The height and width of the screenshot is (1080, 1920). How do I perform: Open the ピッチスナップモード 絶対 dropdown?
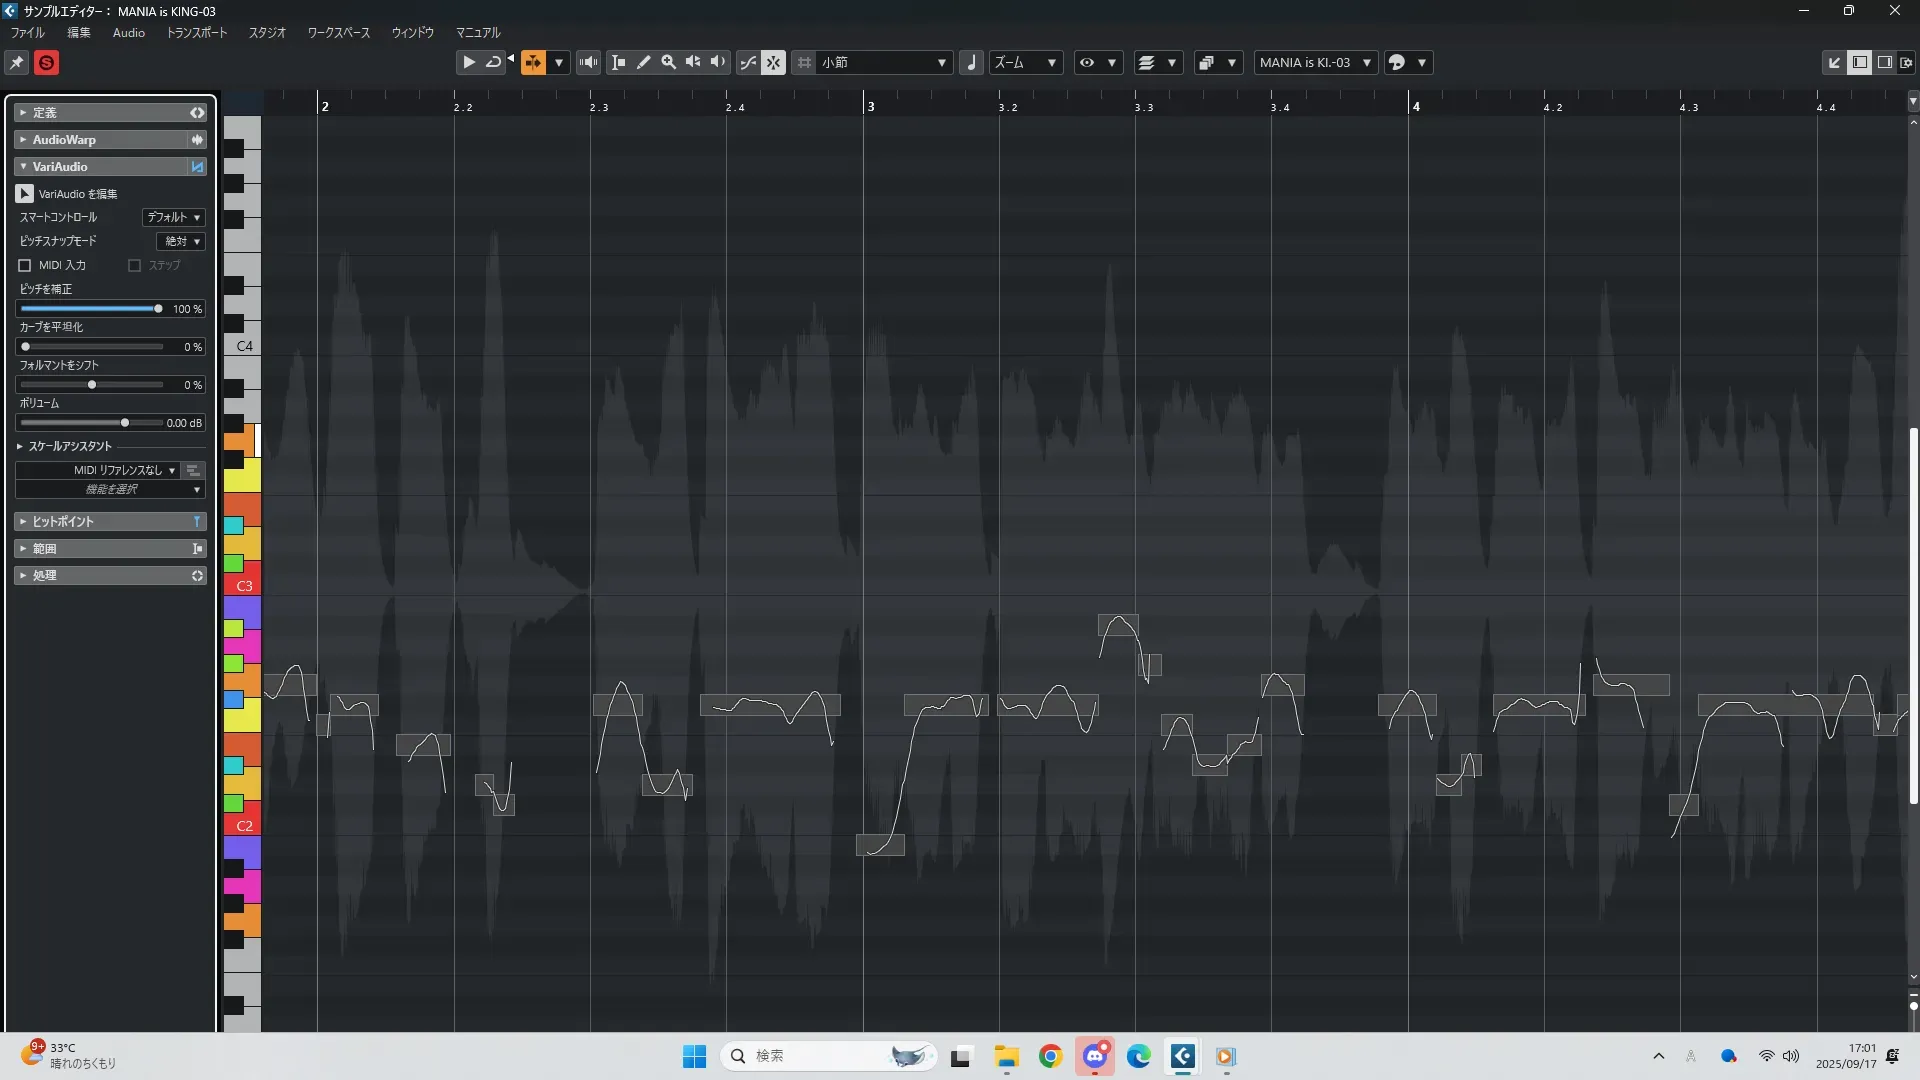click(181, 241)
